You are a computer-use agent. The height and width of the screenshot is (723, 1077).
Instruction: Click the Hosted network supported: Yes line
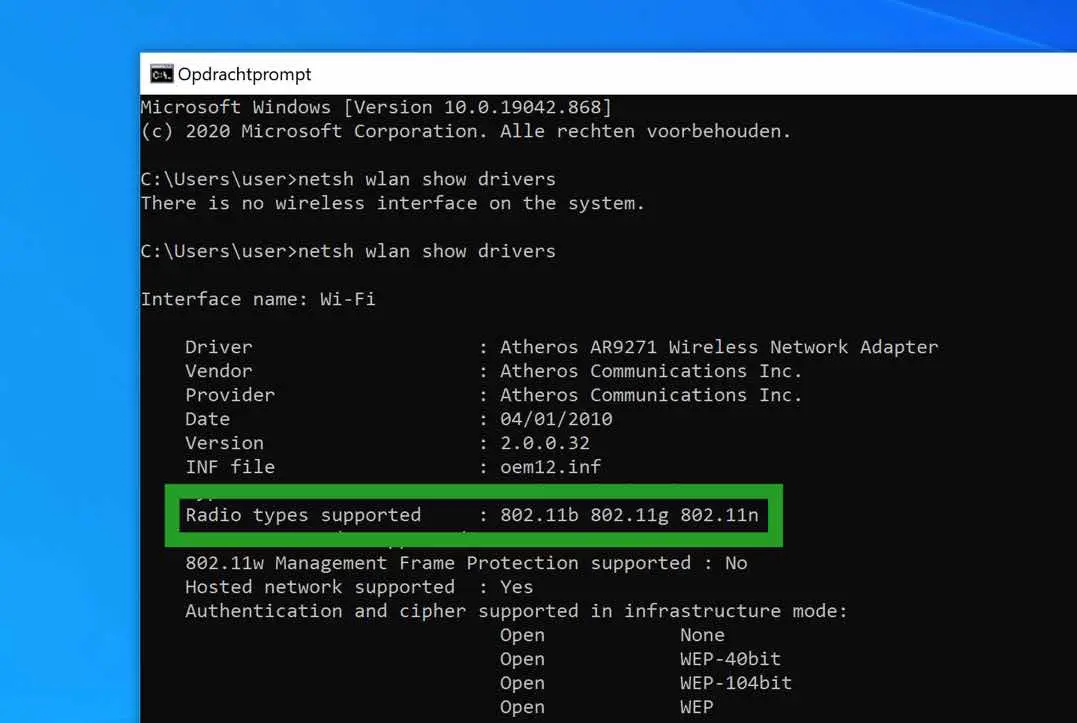click(359, 587)
